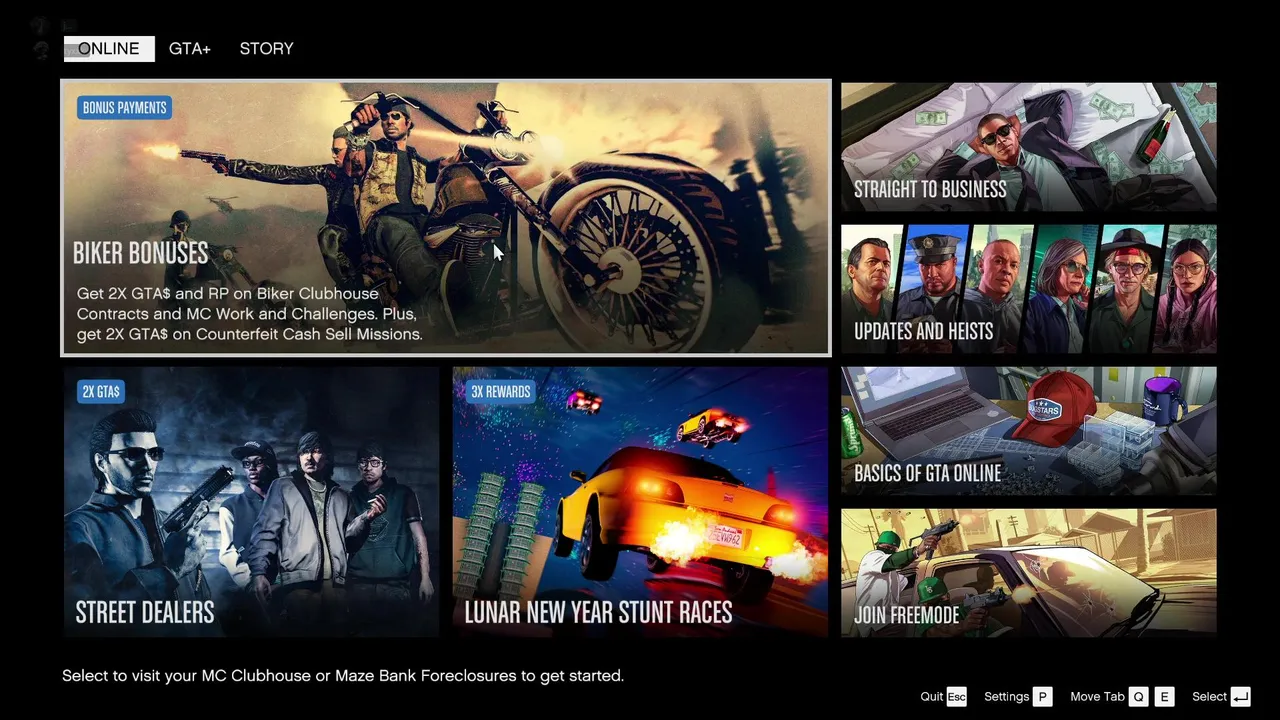
Task: Click the 2X GTA$ badge on Street Dealers
Action: pos(101,392)
